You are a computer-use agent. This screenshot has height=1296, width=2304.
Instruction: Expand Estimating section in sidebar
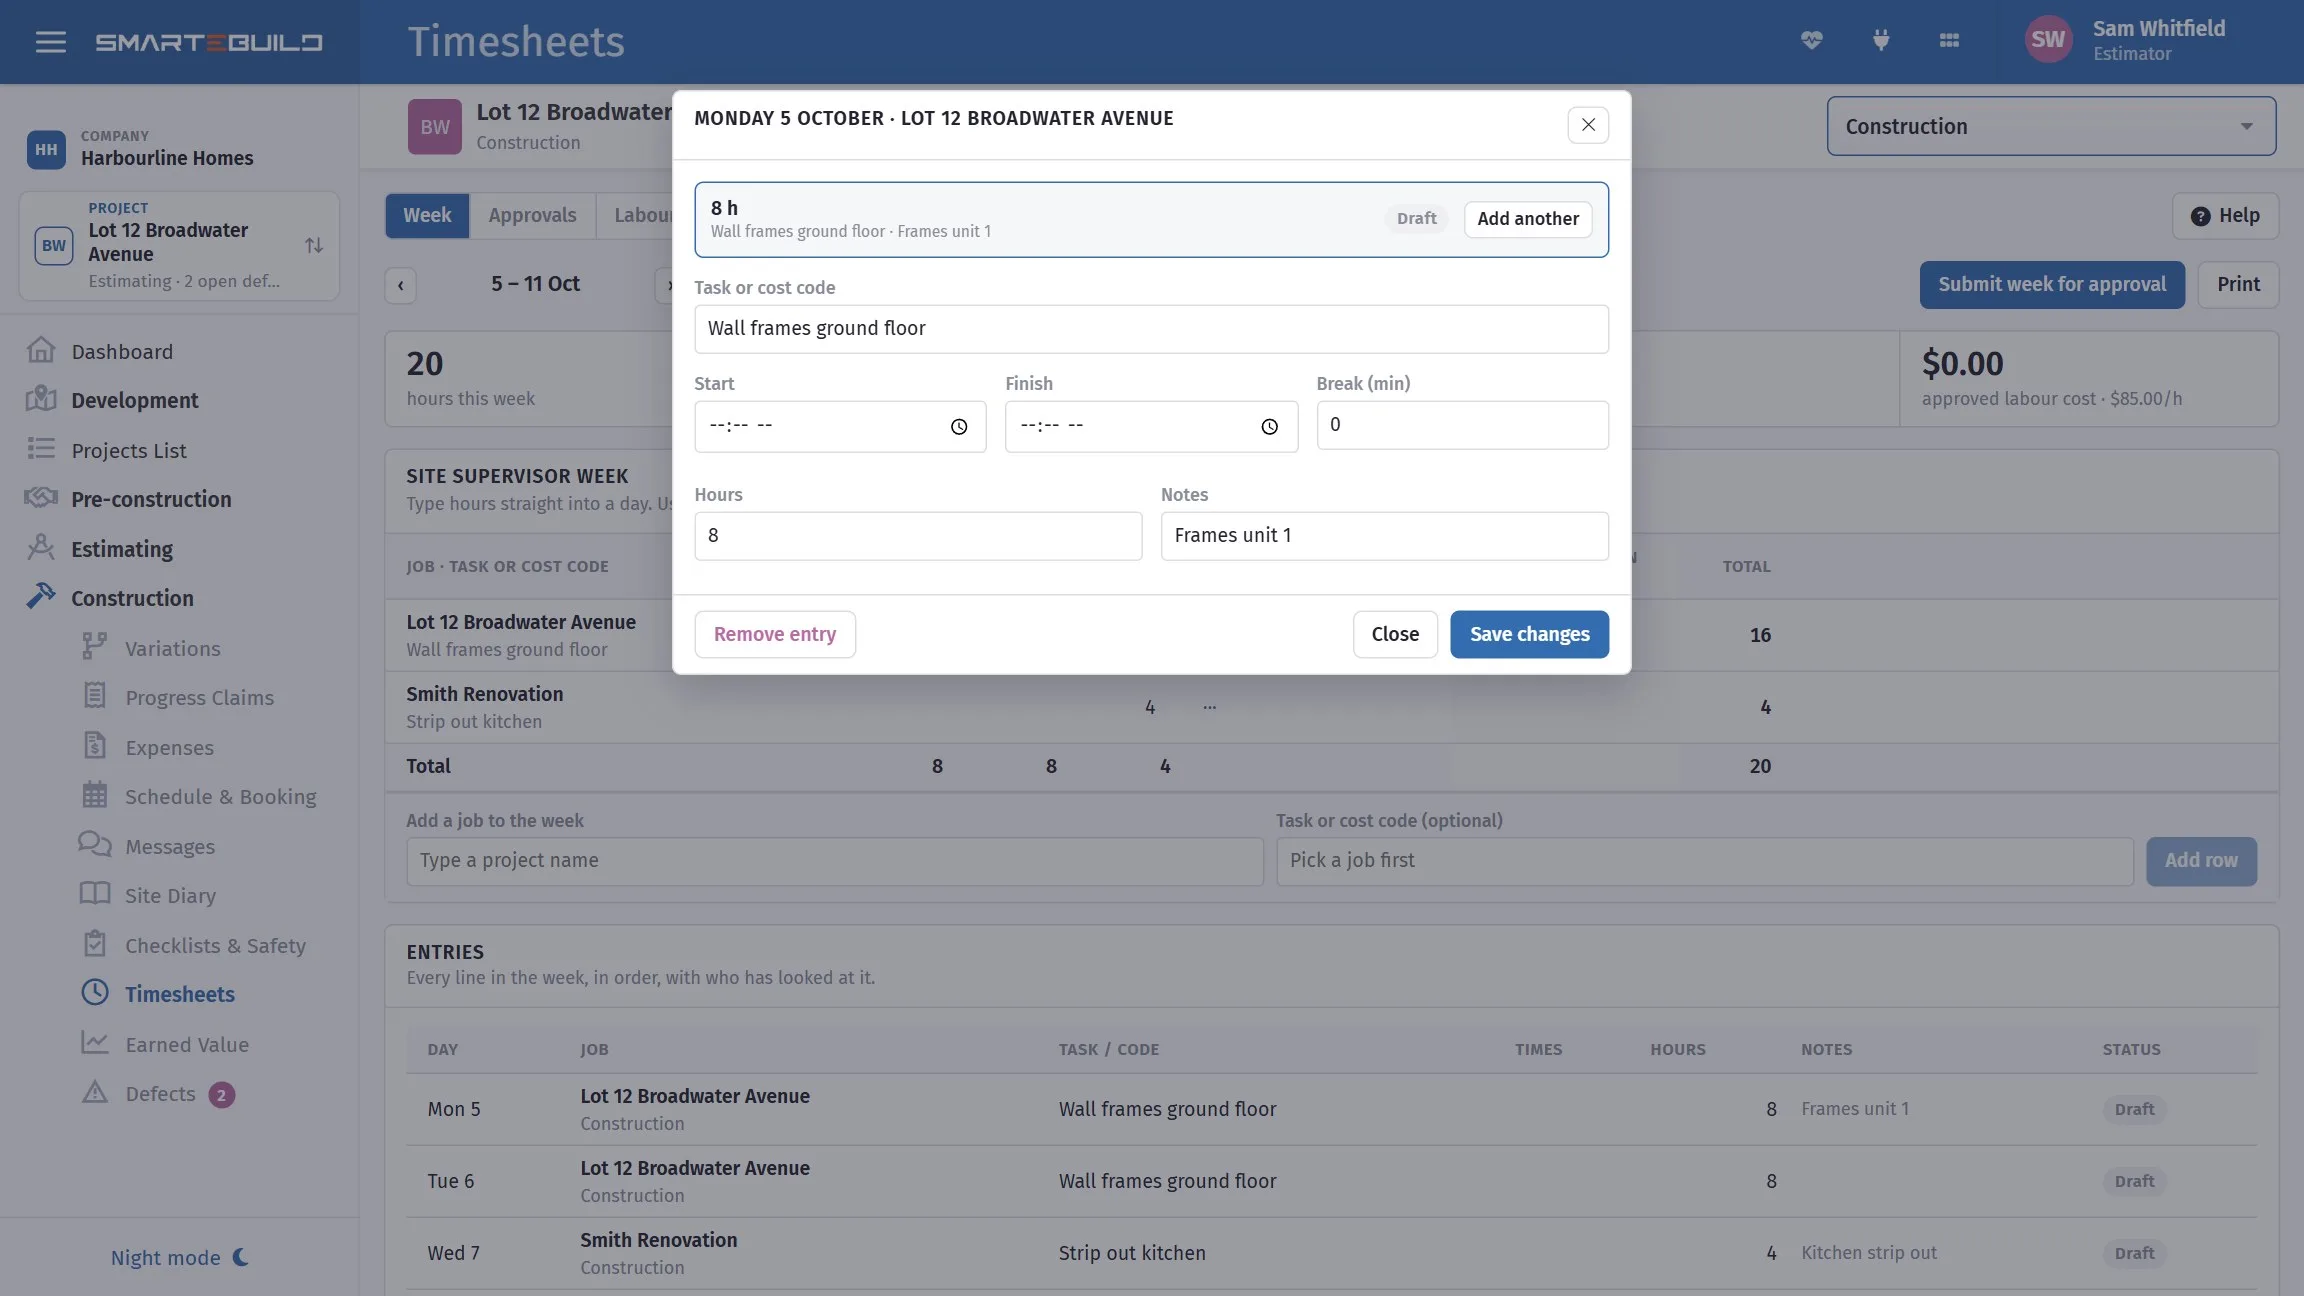(121, 549)
